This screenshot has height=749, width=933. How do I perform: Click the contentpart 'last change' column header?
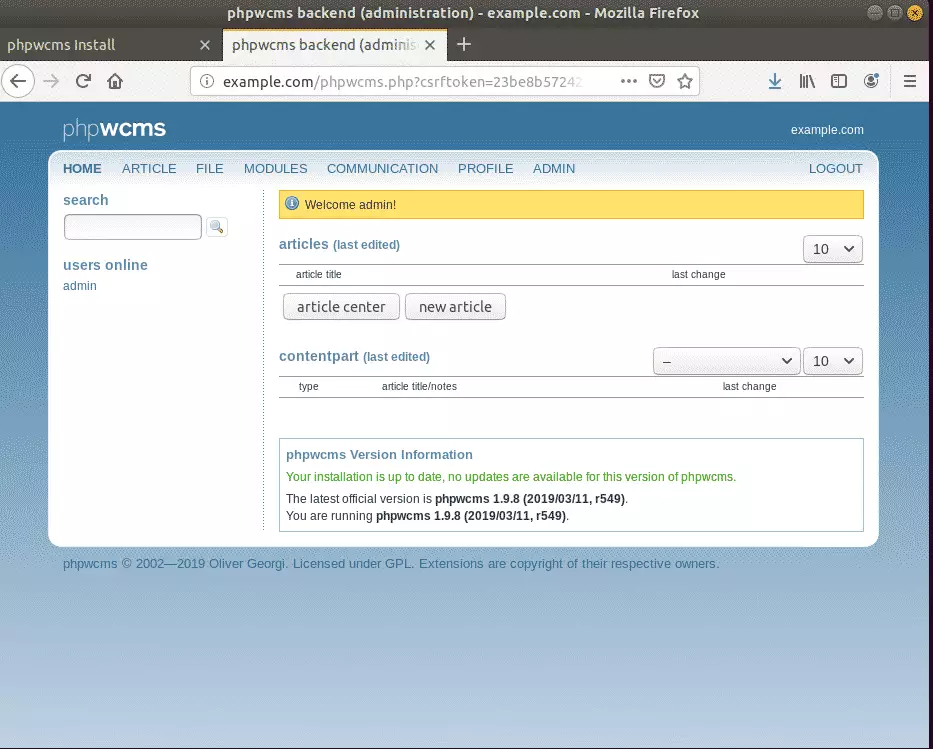(750, 386)
